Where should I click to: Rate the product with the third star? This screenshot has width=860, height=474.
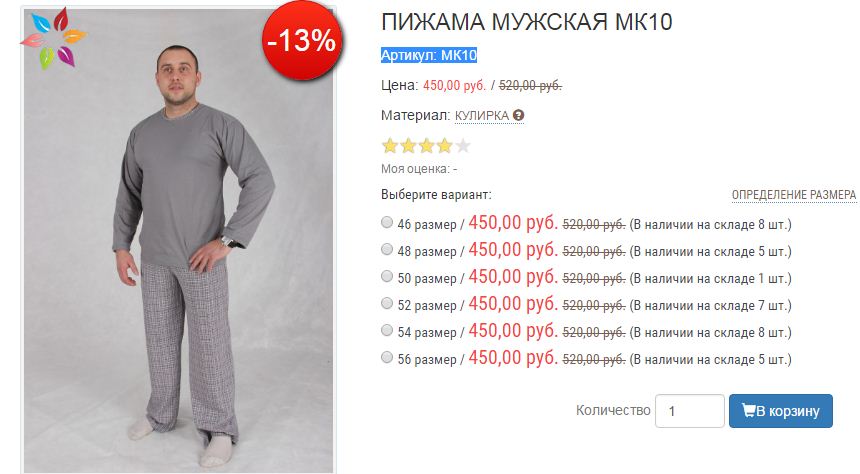point(426,146)
